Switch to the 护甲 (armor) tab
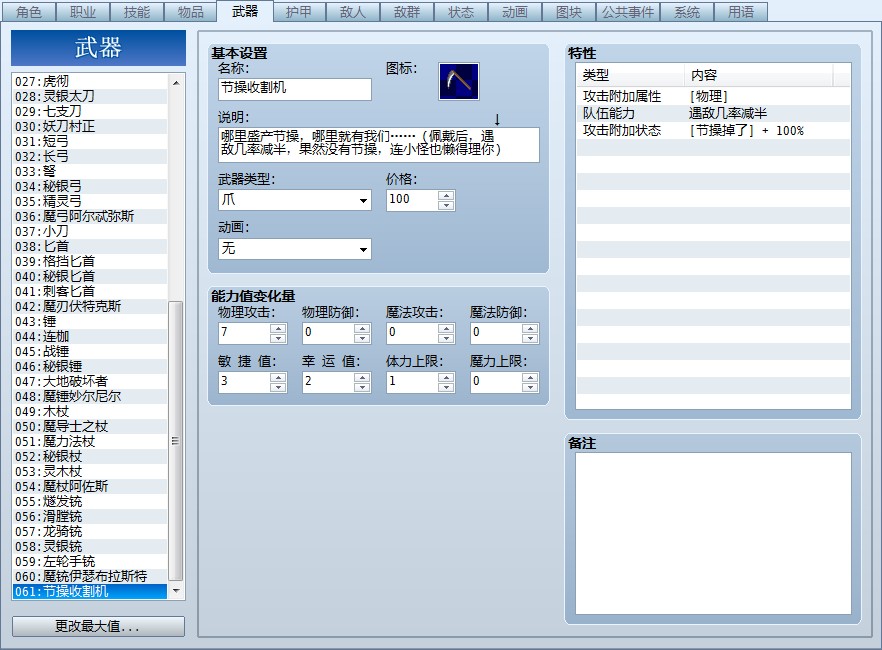This screenshot has height=650, width=882. 299,12
